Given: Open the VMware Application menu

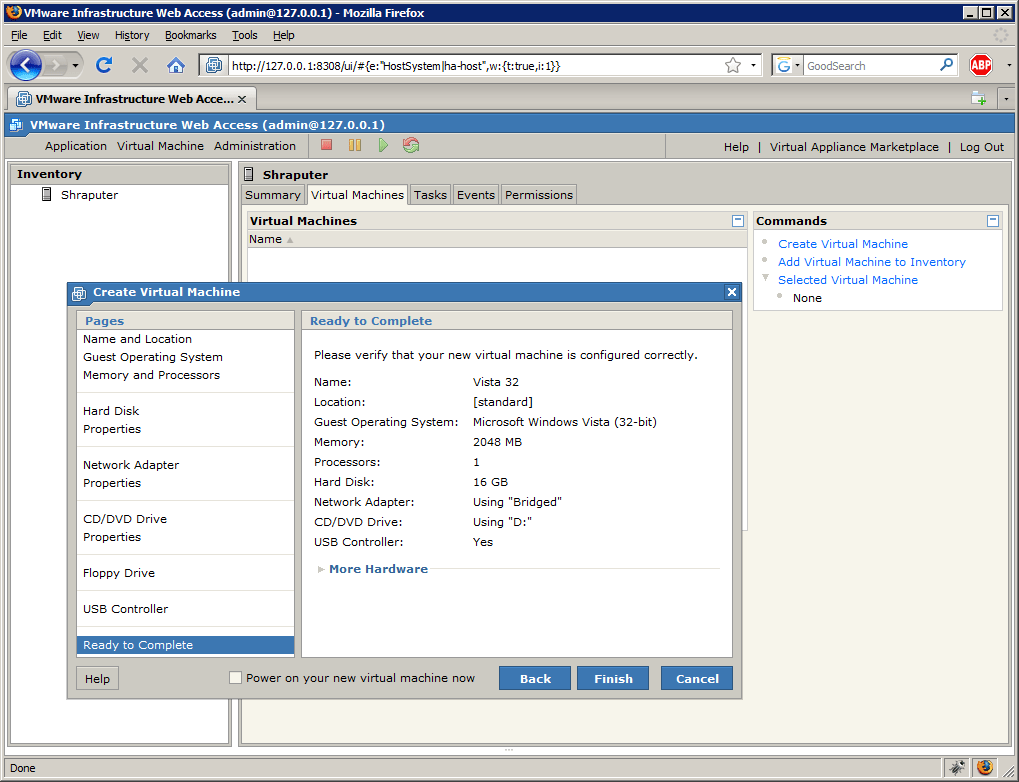Looking at the screenshot, I should 75,146.
